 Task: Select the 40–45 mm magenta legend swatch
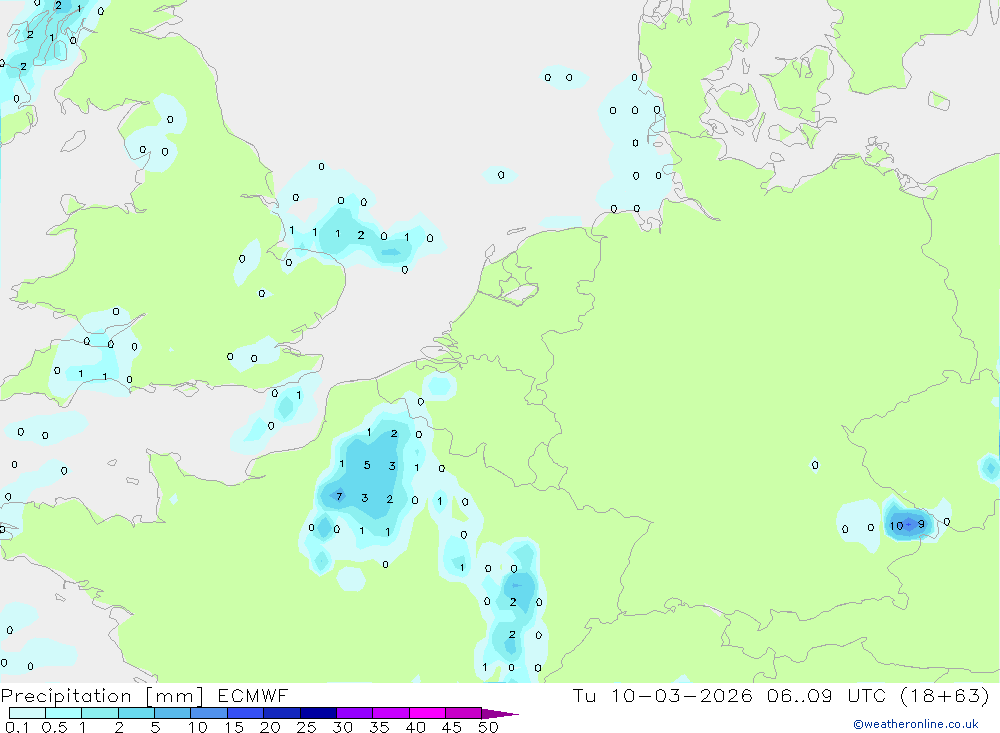(x=427, y=713)
